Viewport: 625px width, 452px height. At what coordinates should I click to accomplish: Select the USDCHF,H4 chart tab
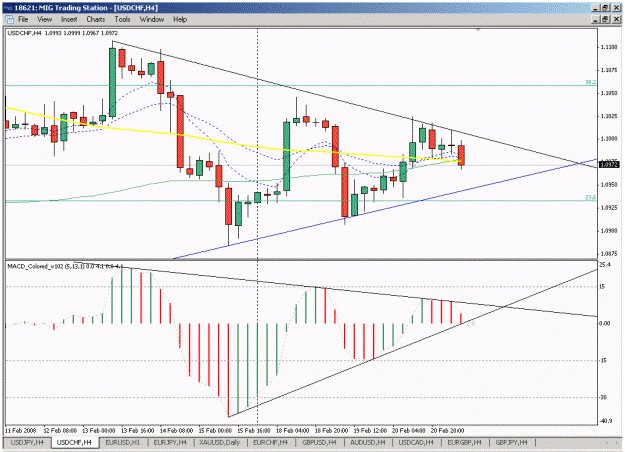pos(74,442)
